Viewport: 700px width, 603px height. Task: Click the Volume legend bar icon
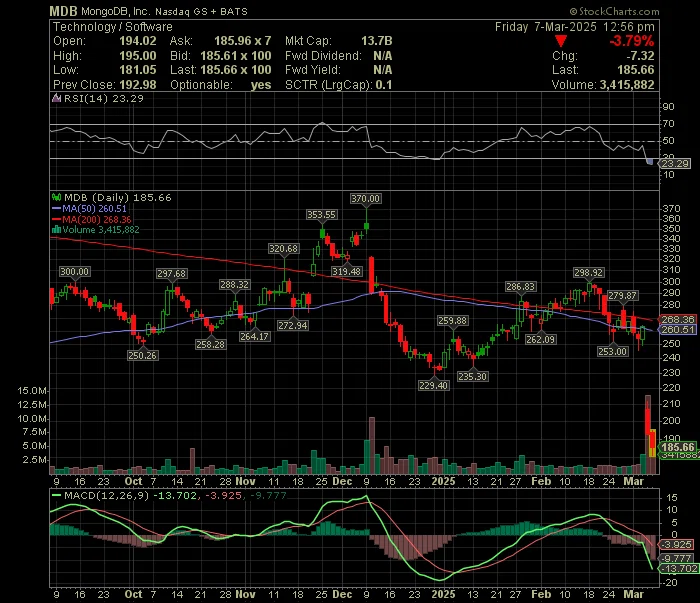(56, 230)
